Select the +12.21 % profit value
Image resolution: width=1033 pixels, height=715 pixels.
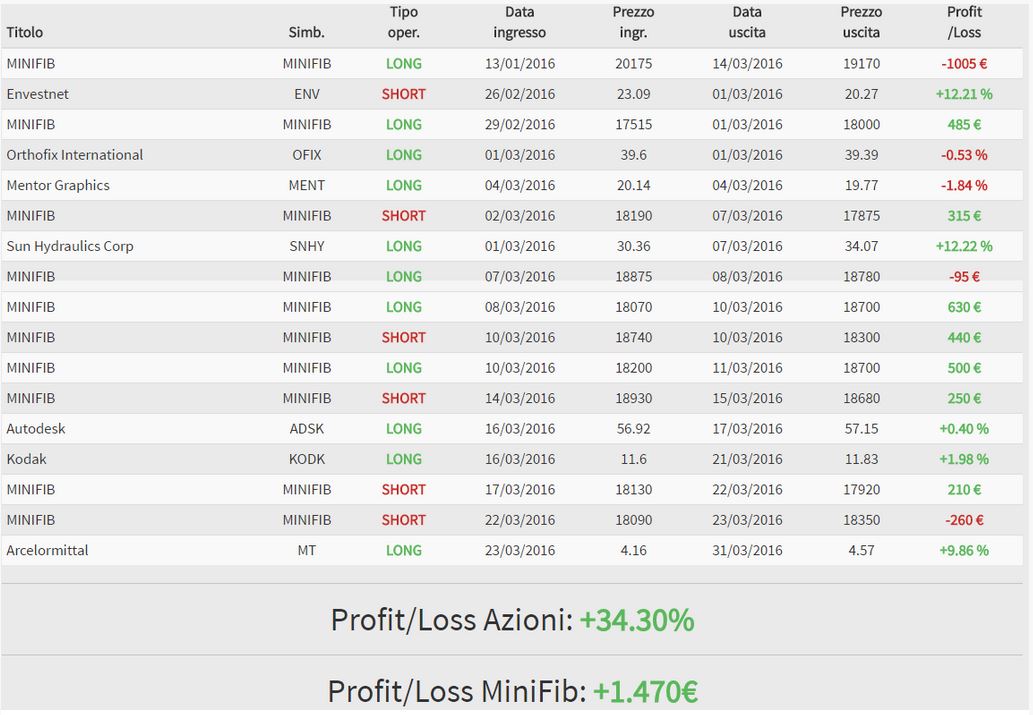[964, 94]
